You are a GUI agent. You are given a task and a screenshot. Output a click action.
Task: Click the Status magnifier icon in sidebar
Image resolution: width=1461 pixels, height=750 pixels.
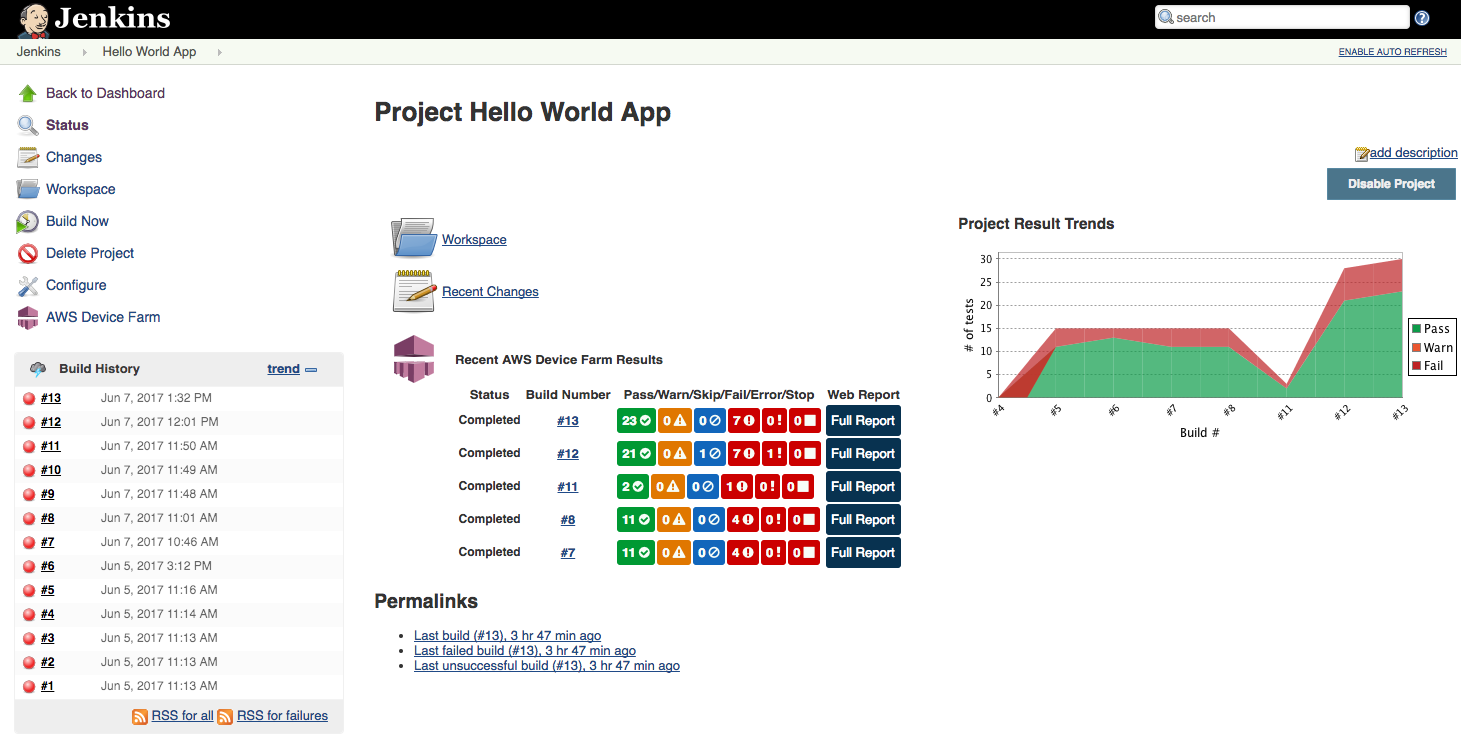click(28, 125)
